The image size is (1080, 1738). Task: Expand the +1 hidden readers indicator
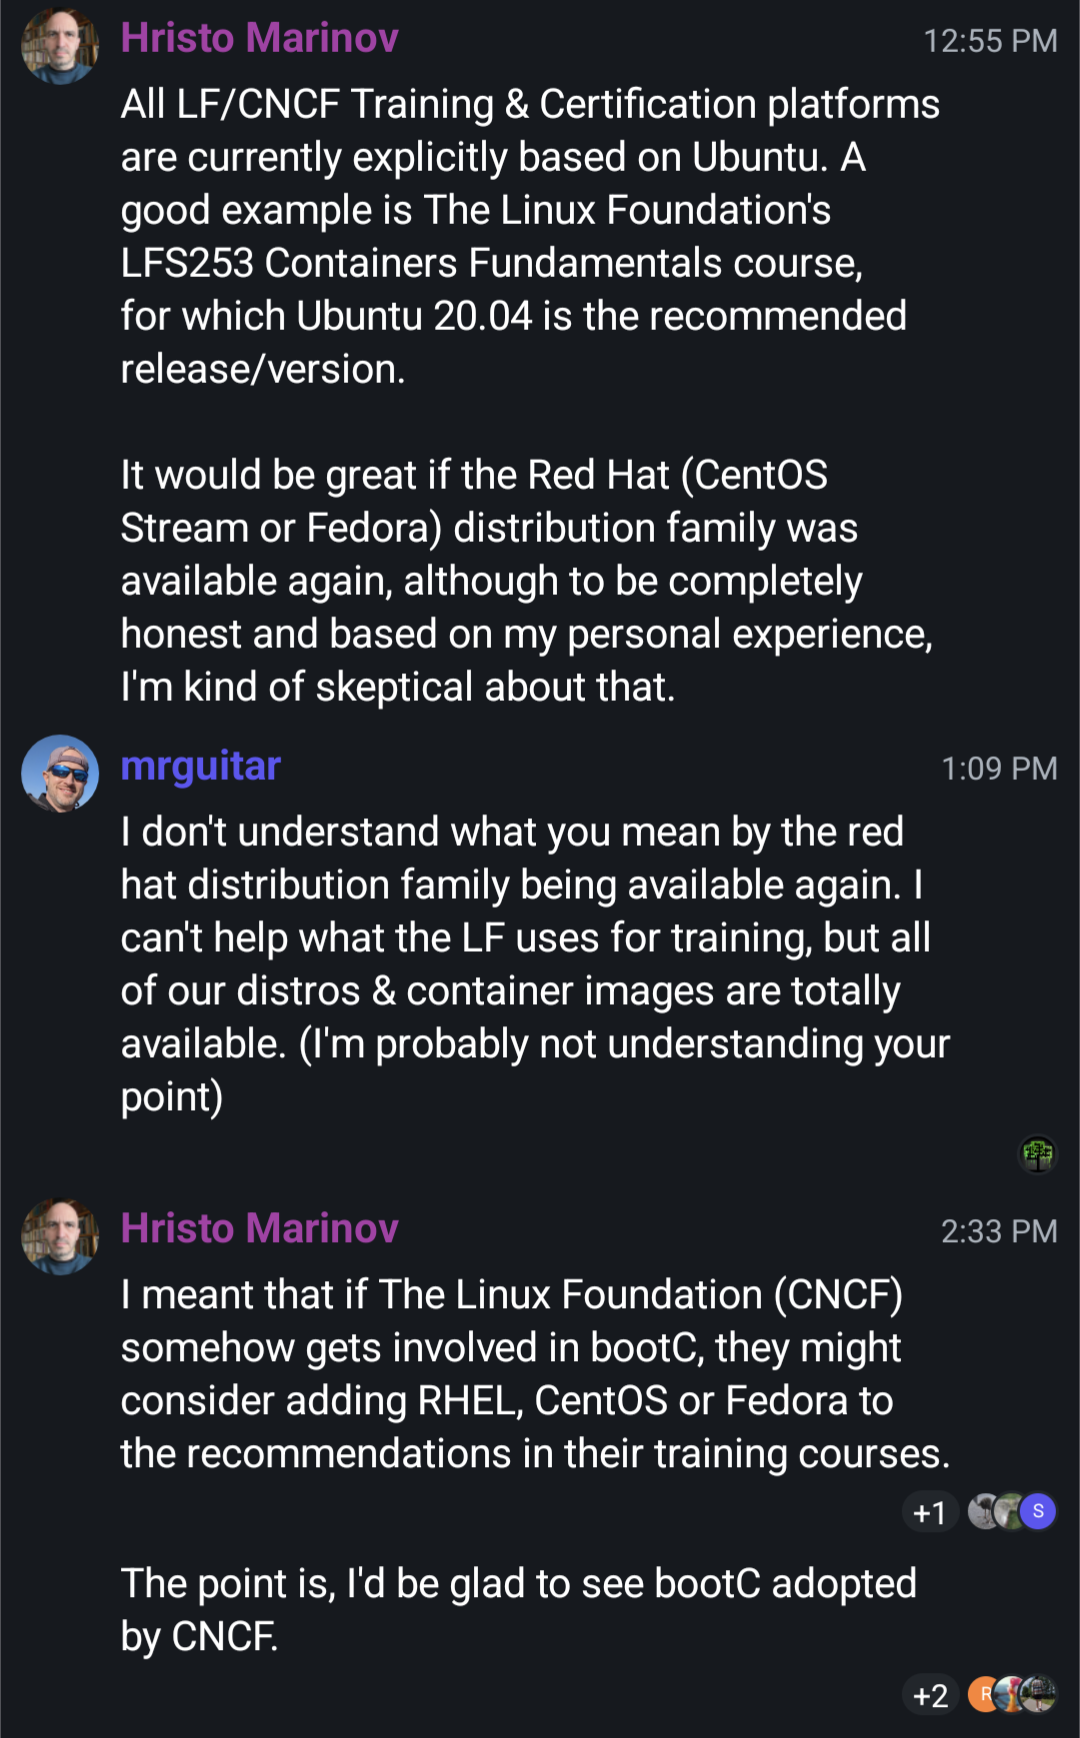pyautogui.click(x=930, y=1513)
